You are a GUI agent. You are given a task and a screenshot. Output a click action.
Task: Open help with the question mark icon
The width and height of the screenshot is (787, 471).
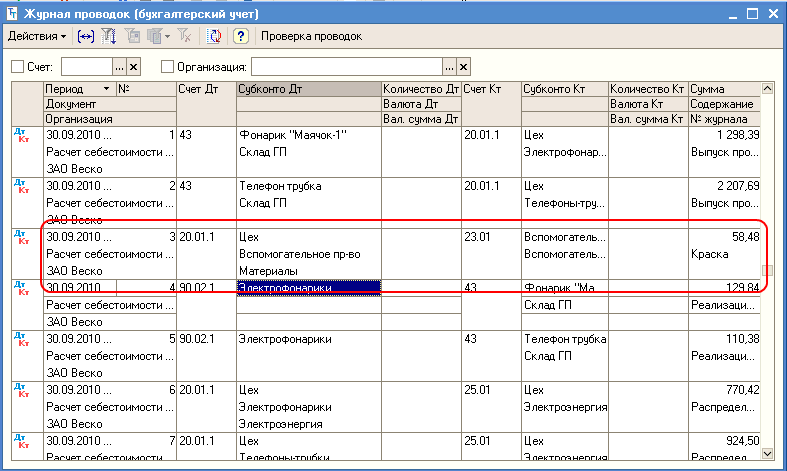click(x=240, y=36)
